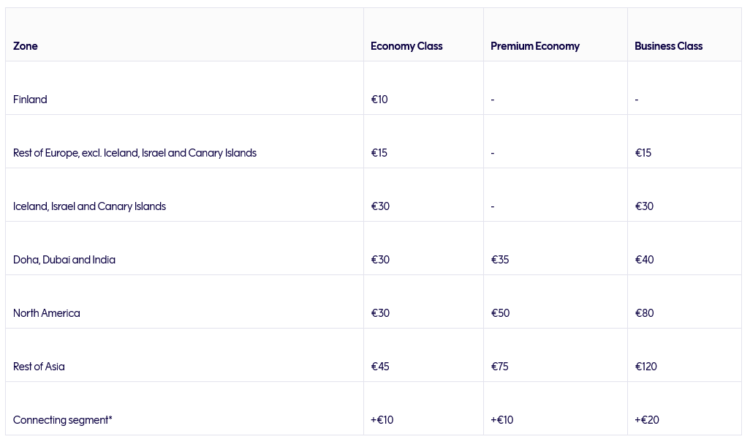This screenshot has height=442, width=750.
Task: Click the Economy Class column header
Action: pyautogui.click(x=407, y=46)
